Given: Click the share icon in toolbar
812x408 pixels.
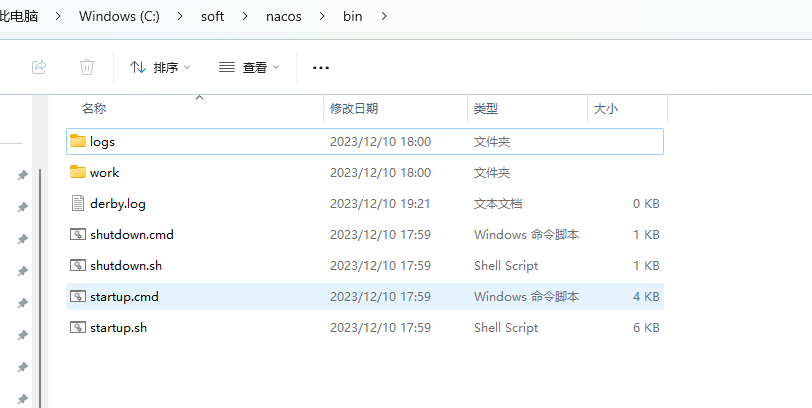Looking at the screenshot, I should pos(39,67).
